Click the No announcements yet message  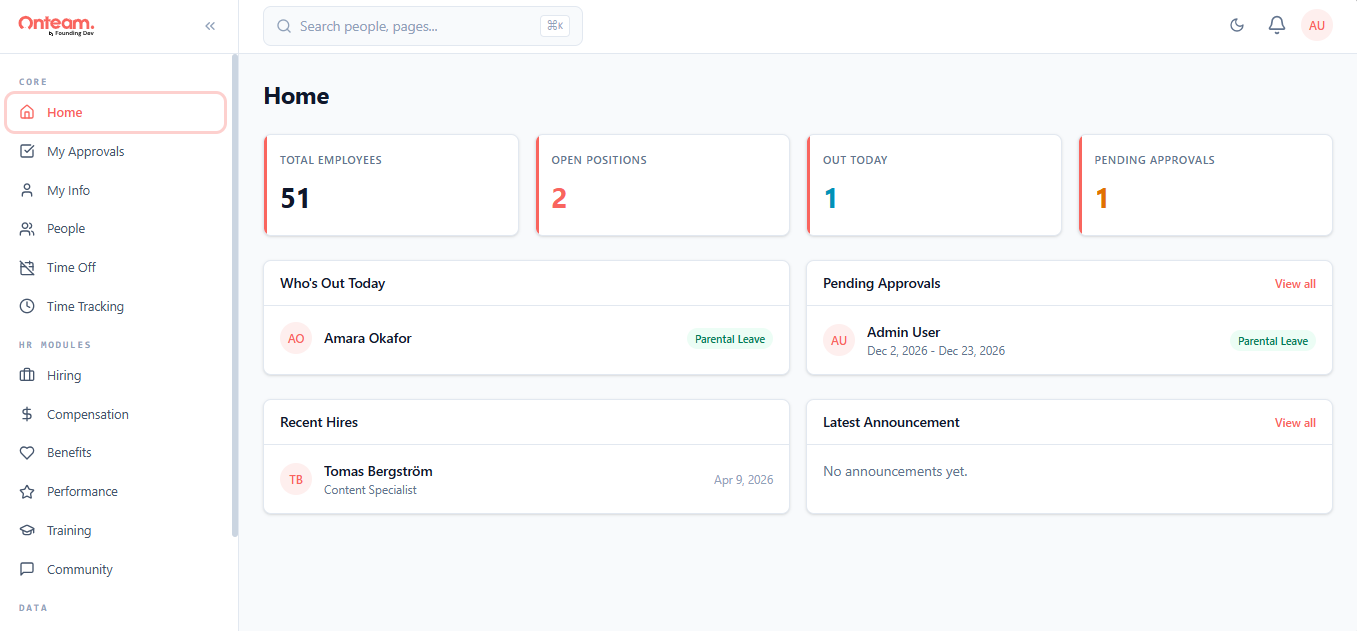click(895, 471)
